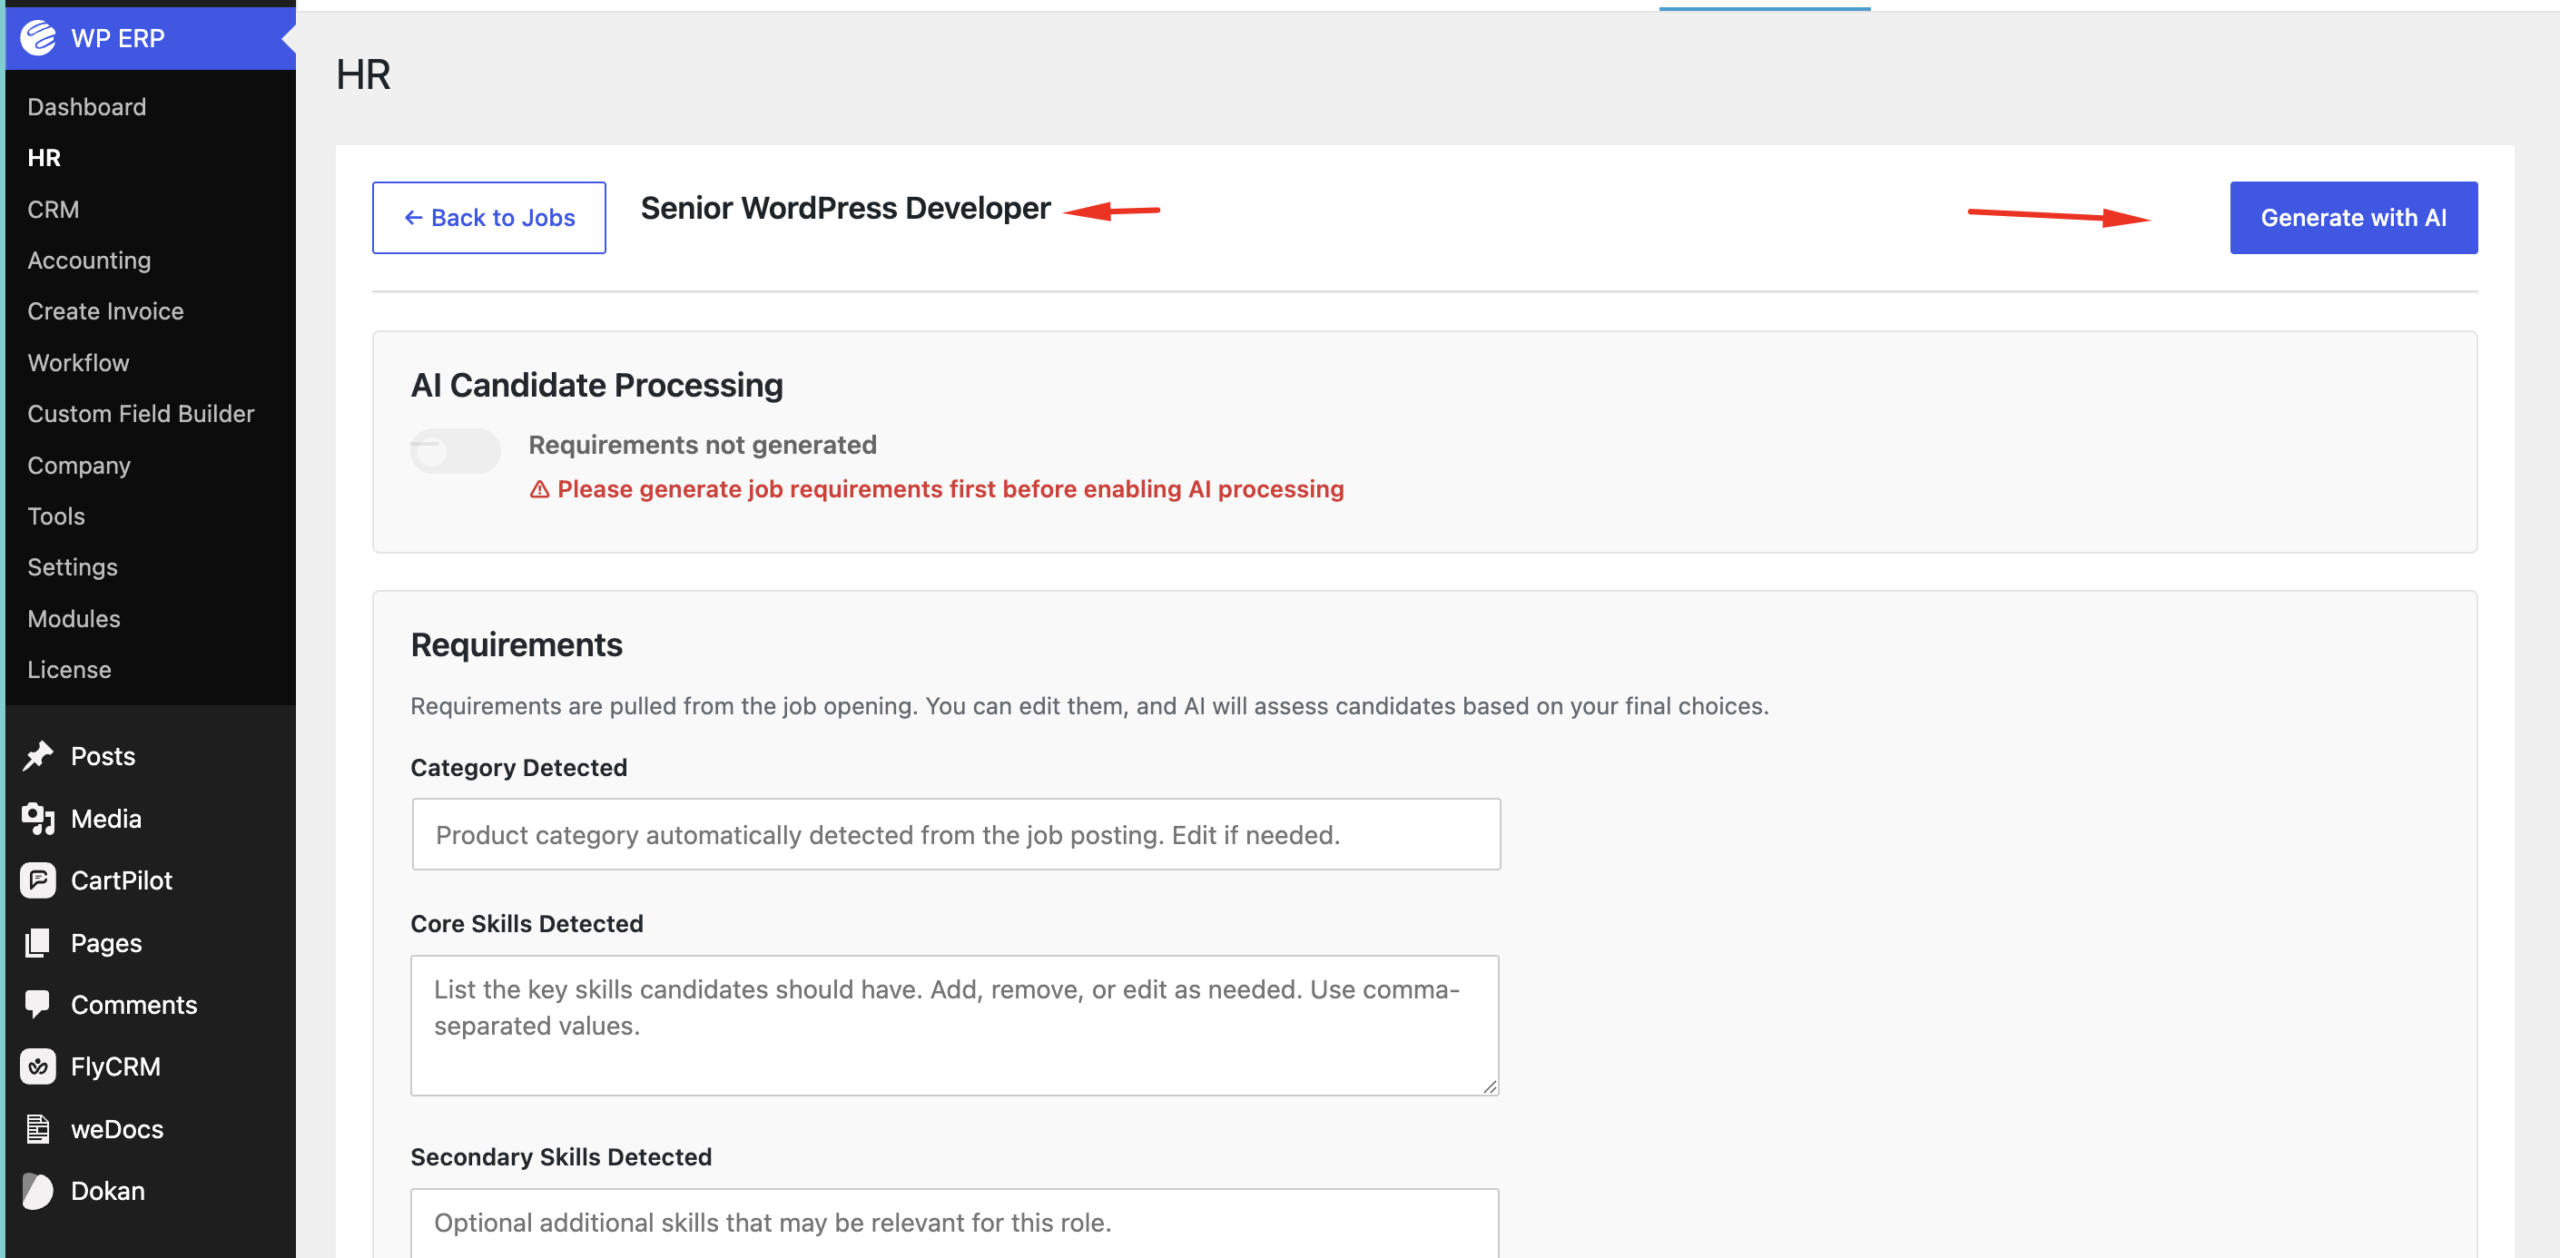Open the License menu item
This screenshot has height=1258, width=2560.
click(69, 670)
